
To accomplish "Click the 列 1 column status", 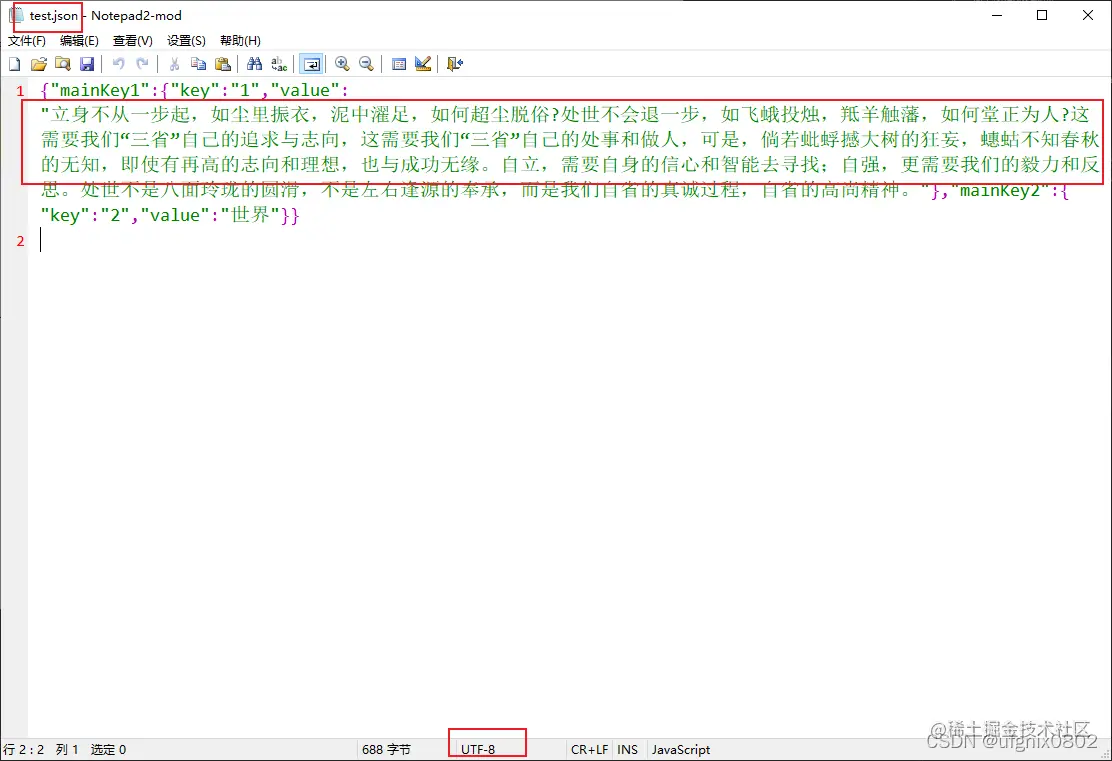I will coord(67,750).
